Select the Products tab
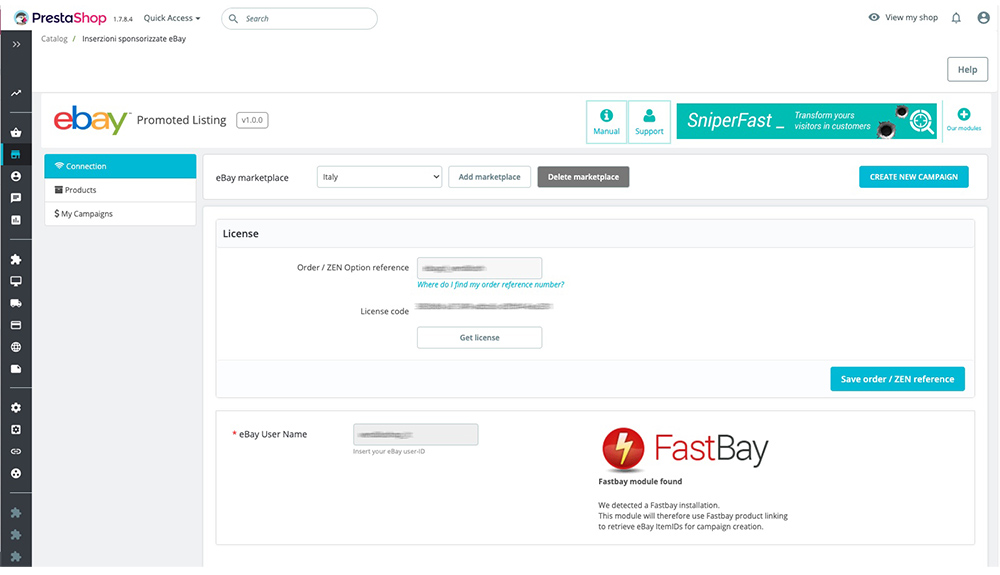Image resolution: width=1000 pixels, height=575 pixels. tap(121, 190)
